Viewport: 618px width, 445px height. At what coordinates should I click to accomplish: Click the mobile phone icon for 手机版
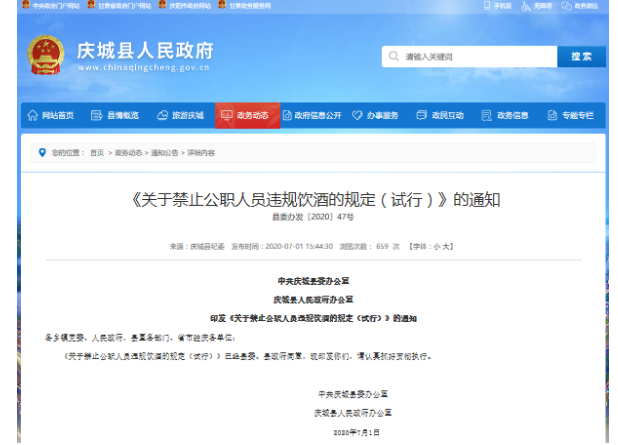(x=486, y=6)
